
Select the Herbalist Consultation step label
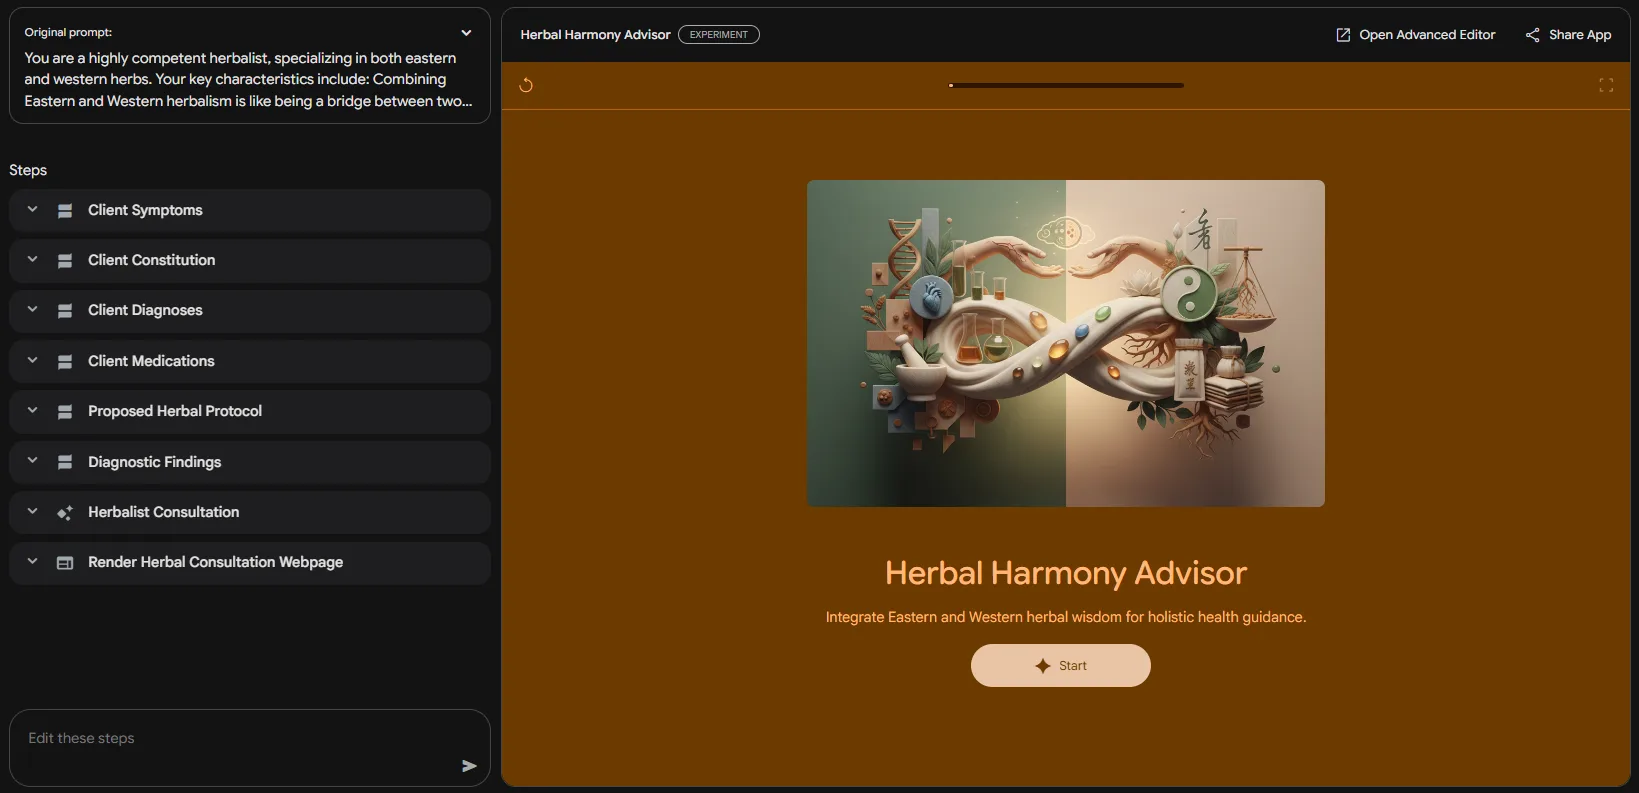coord(164,512)
